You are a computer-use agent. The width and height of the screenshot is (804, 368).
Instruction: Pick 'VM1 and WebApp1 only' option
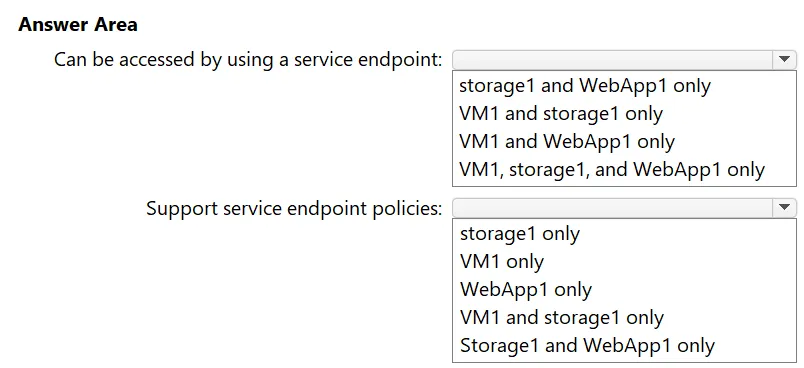pyautogui.click(x=567, y=141)
